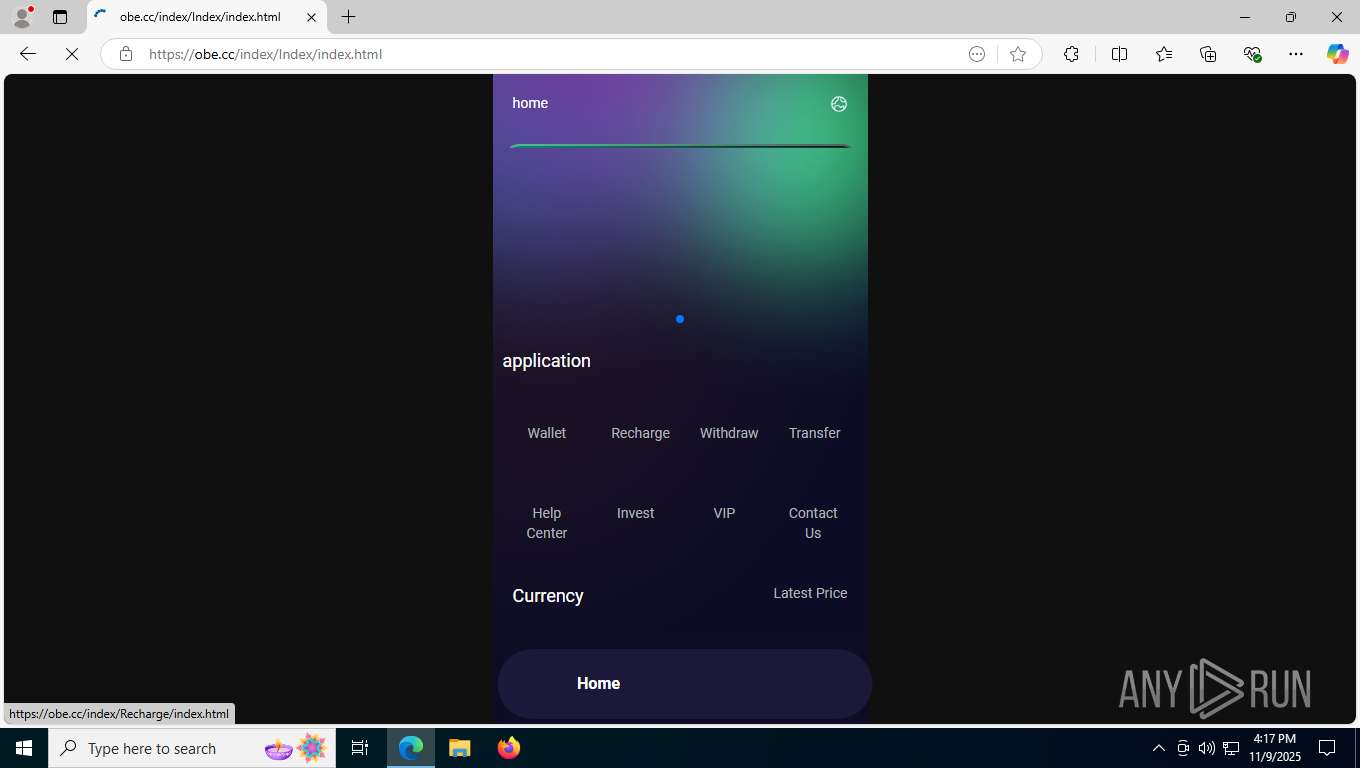Open a new browser tab
Screen dimensions: 1360x768
(348, 17)
